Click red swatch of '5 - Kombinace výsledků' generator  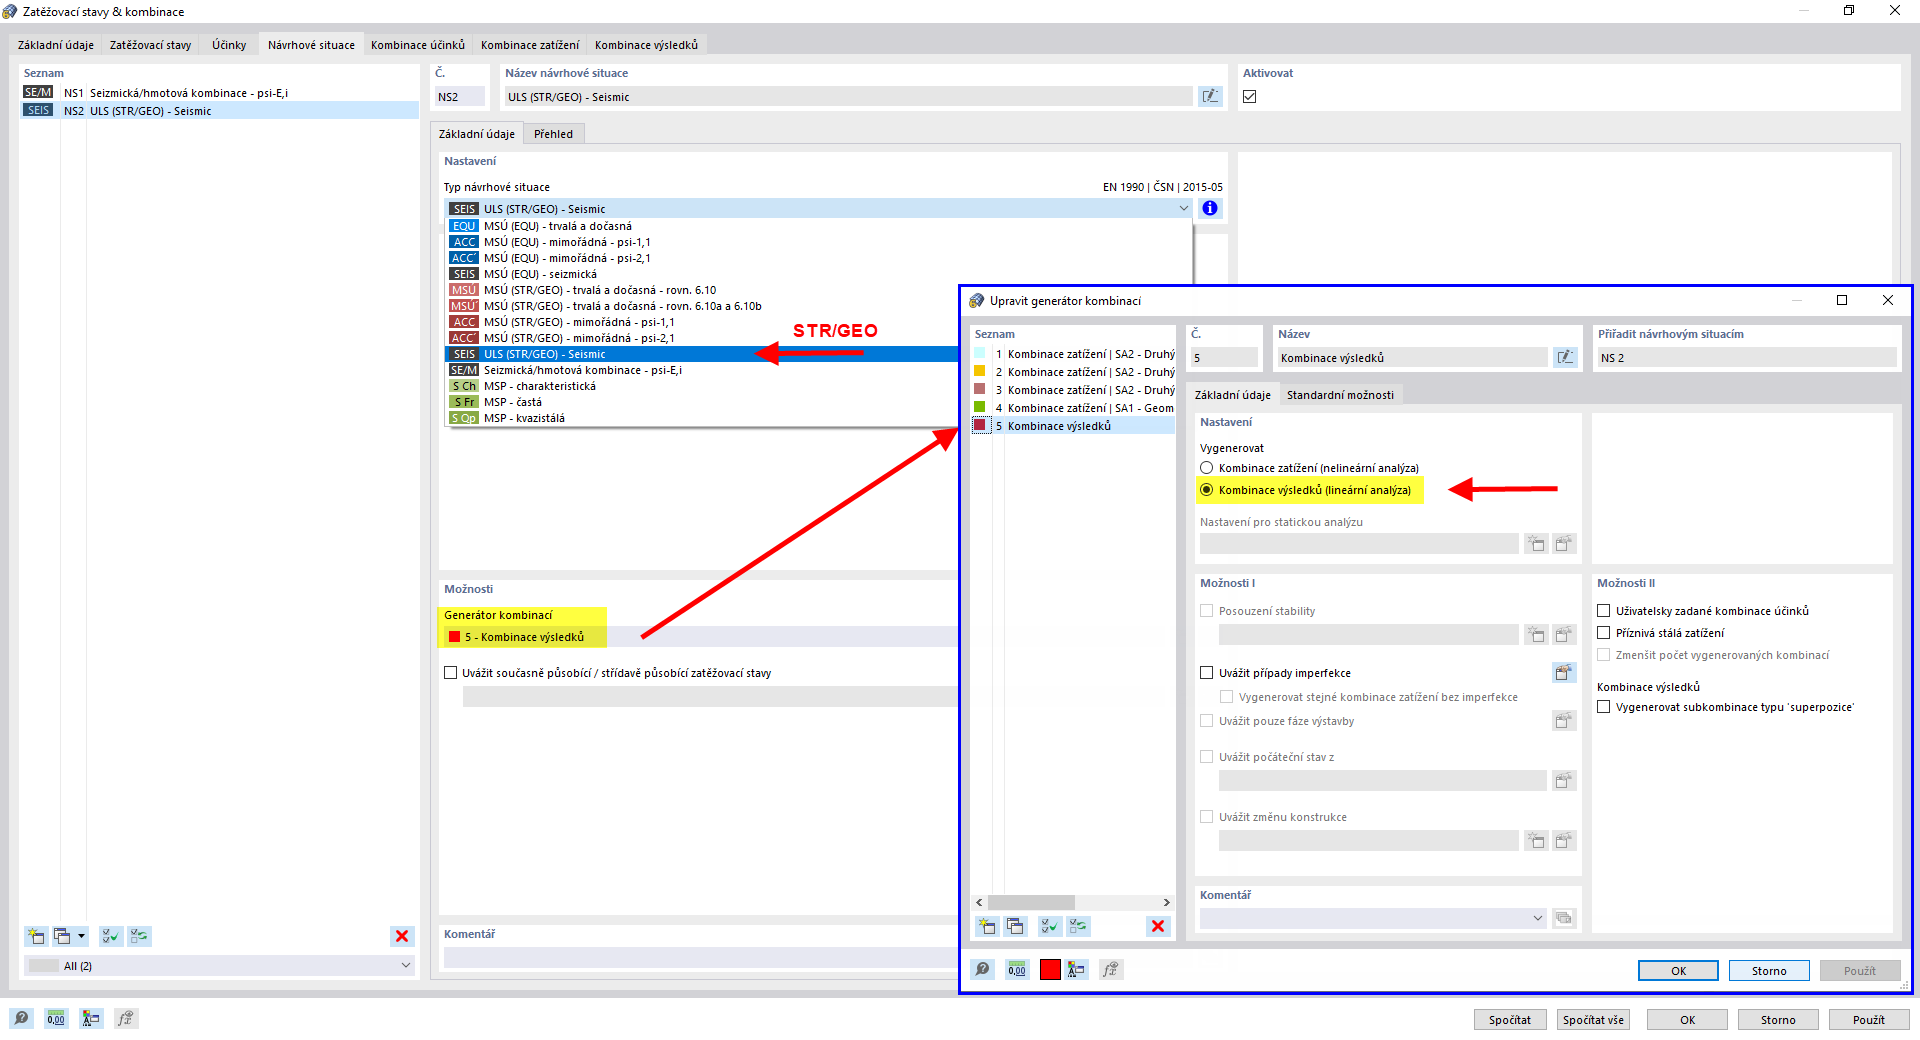click(455, 637)
